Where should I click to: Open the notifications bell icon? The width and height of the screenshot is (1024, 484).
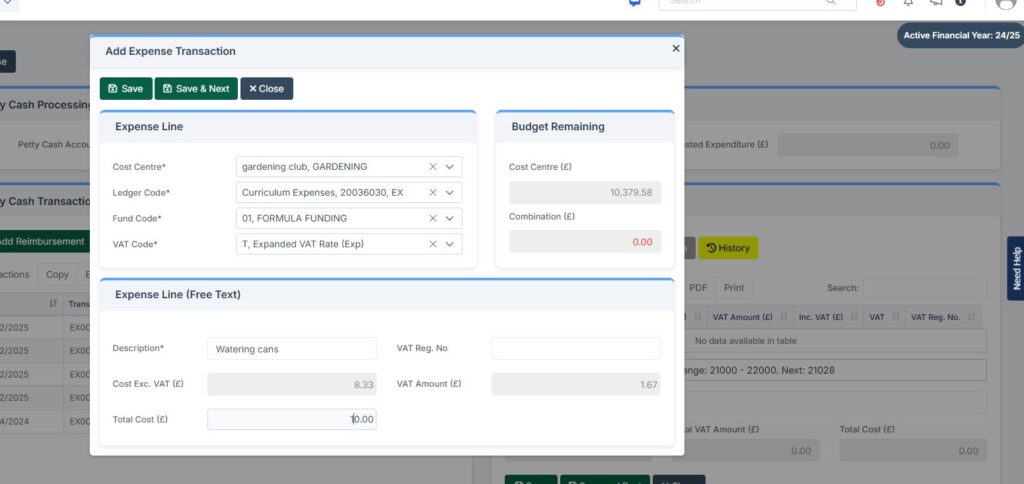click(x=908, y=3)
